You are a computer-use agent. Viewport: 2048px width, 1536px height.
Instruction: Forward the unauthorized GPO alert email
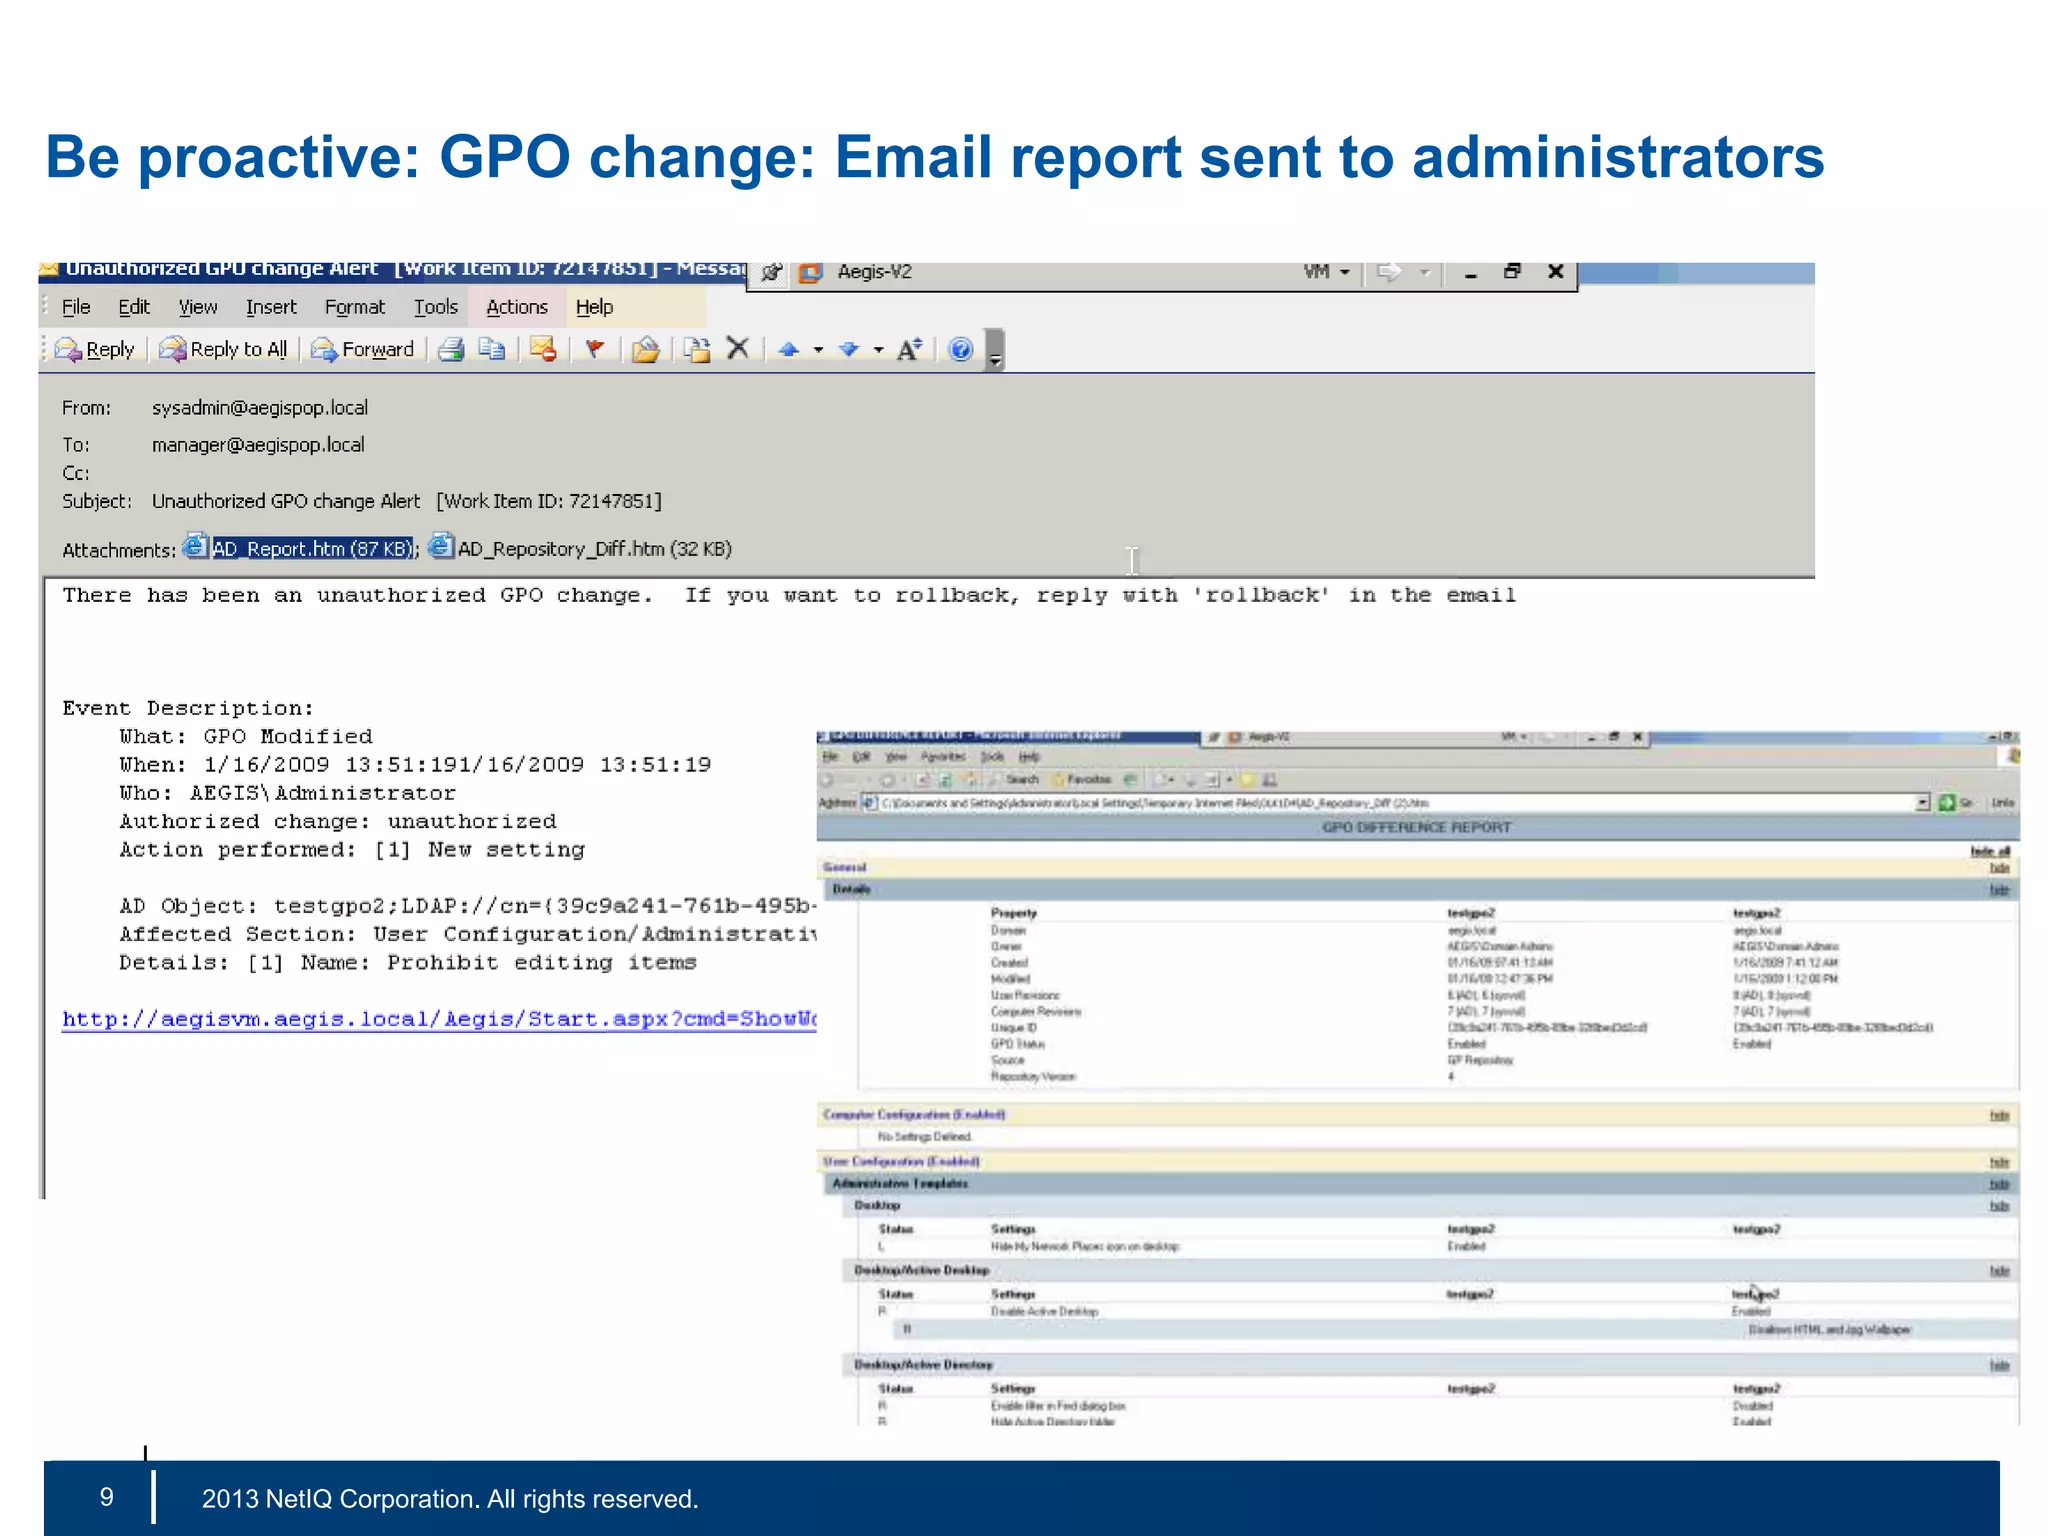pyautogui.click(x=362, y=349)
